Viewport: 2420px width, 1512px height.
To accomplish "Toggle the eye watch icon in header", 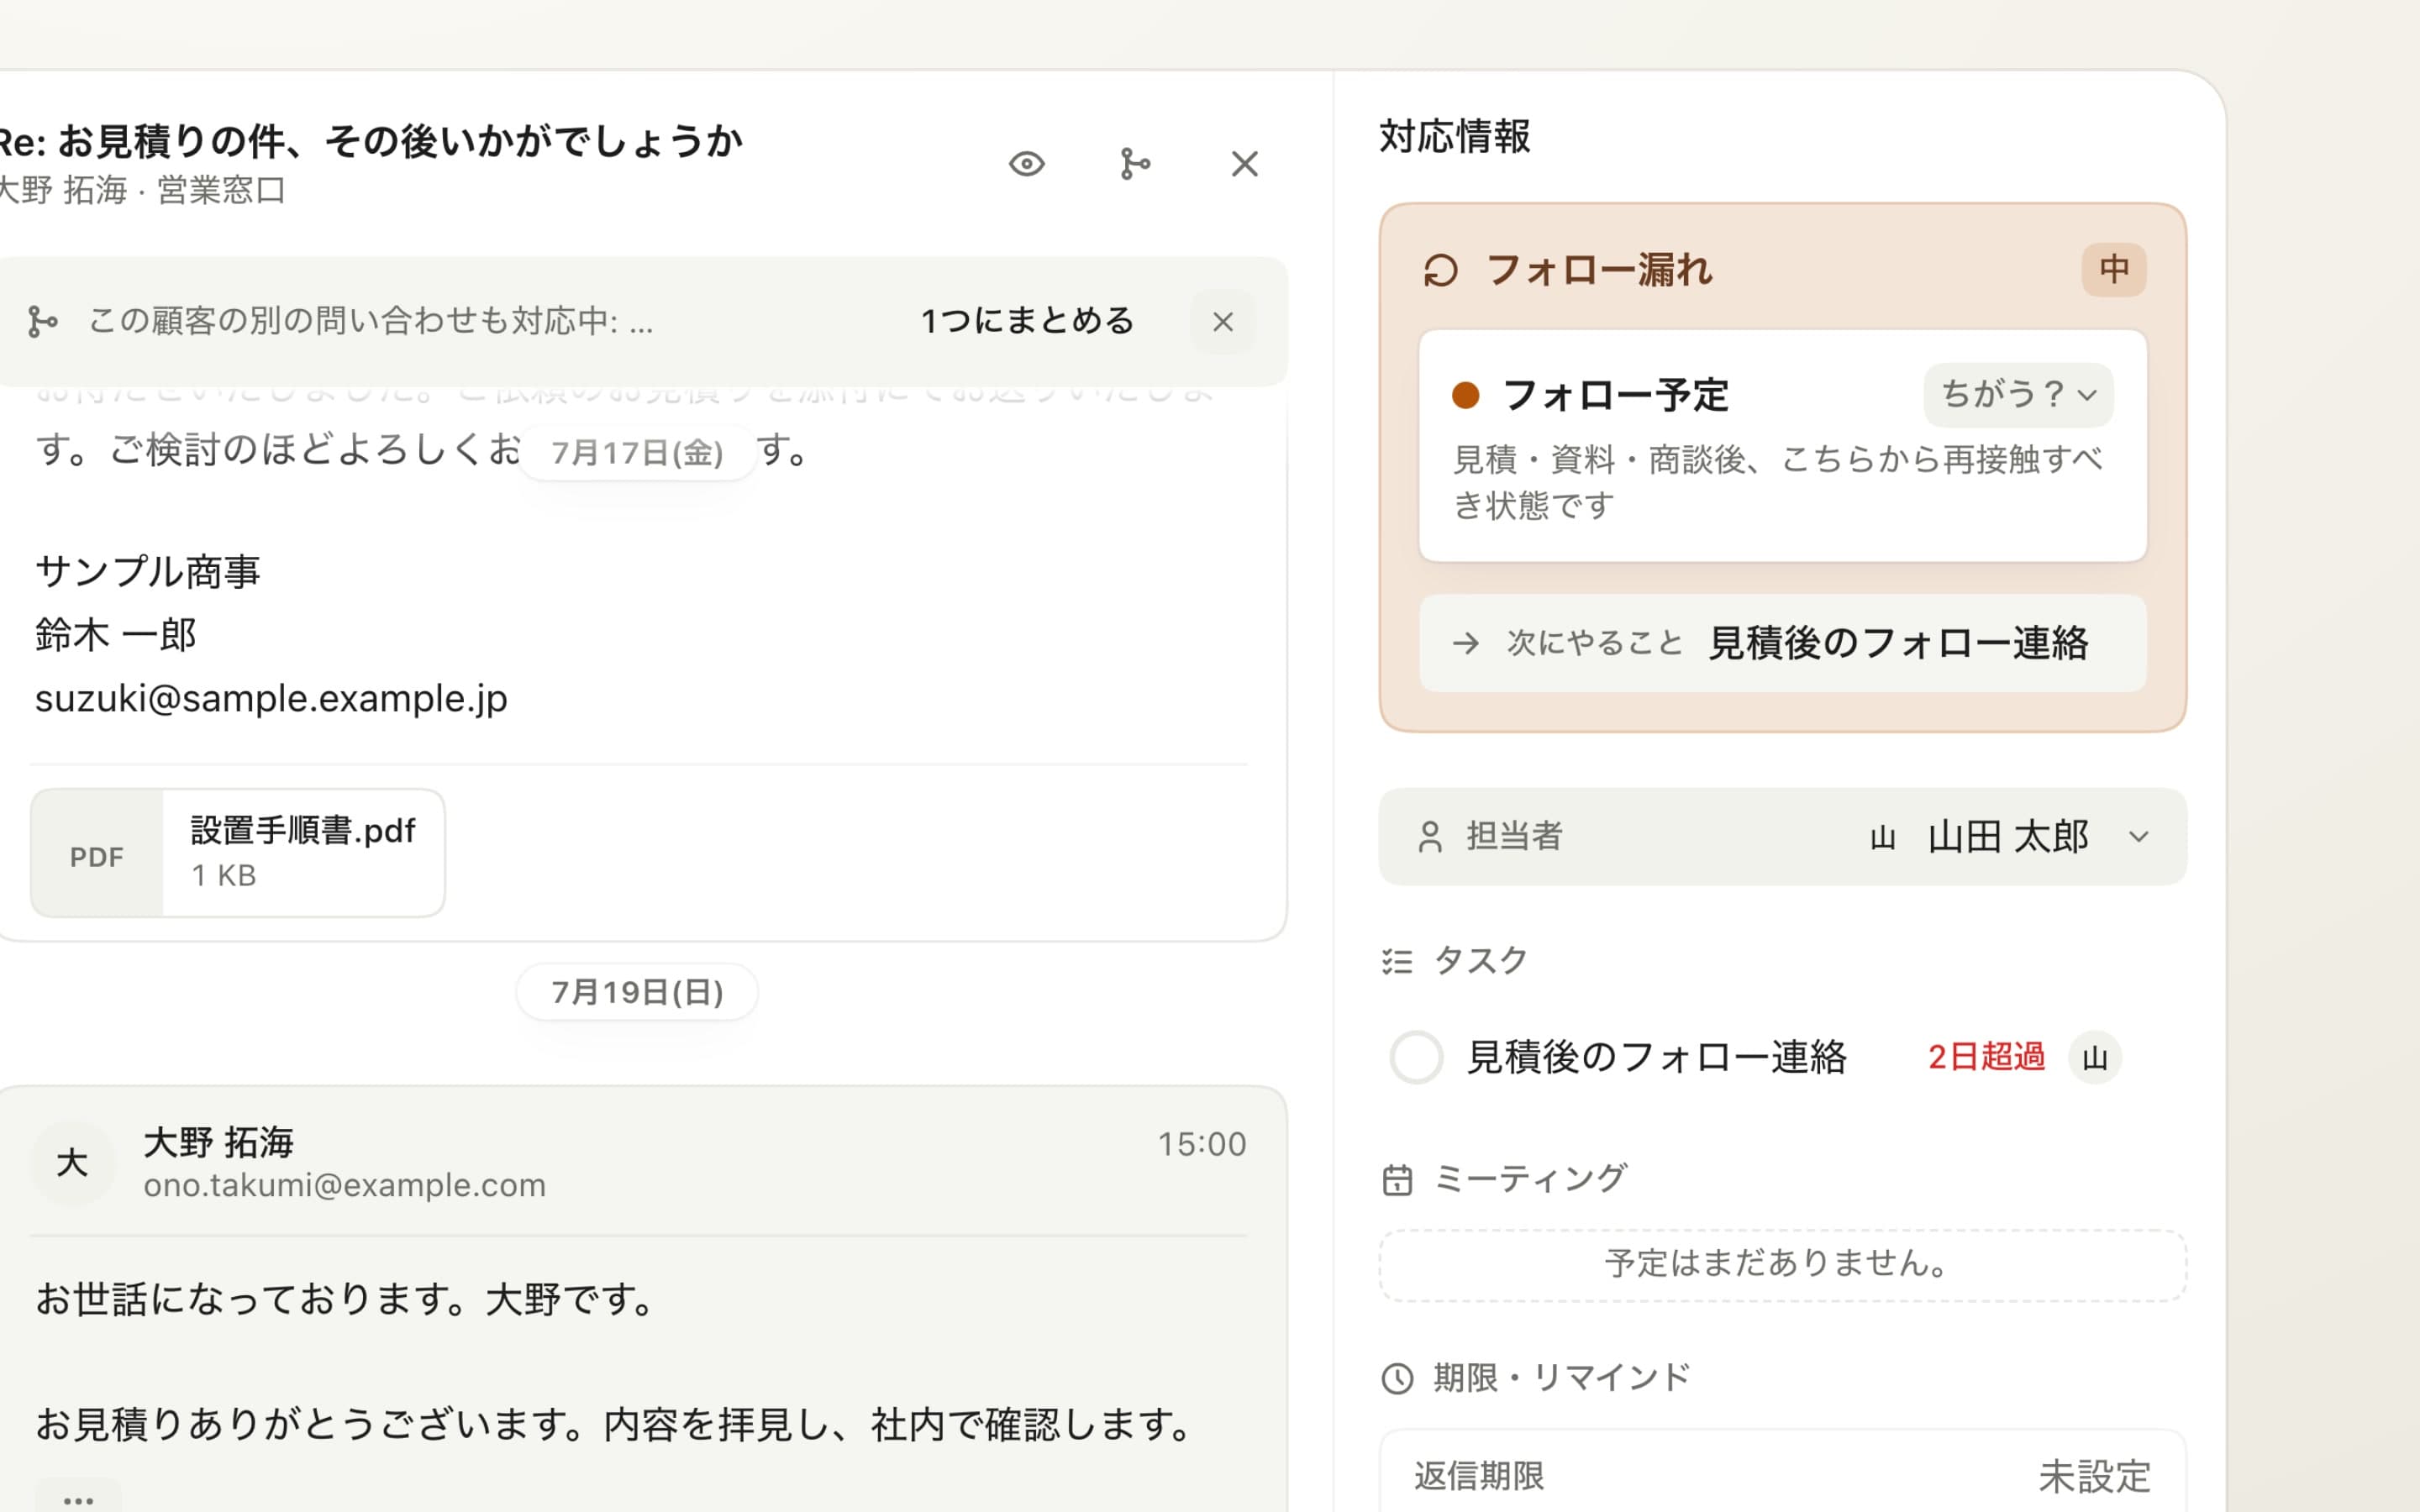I will (1026, 164).
